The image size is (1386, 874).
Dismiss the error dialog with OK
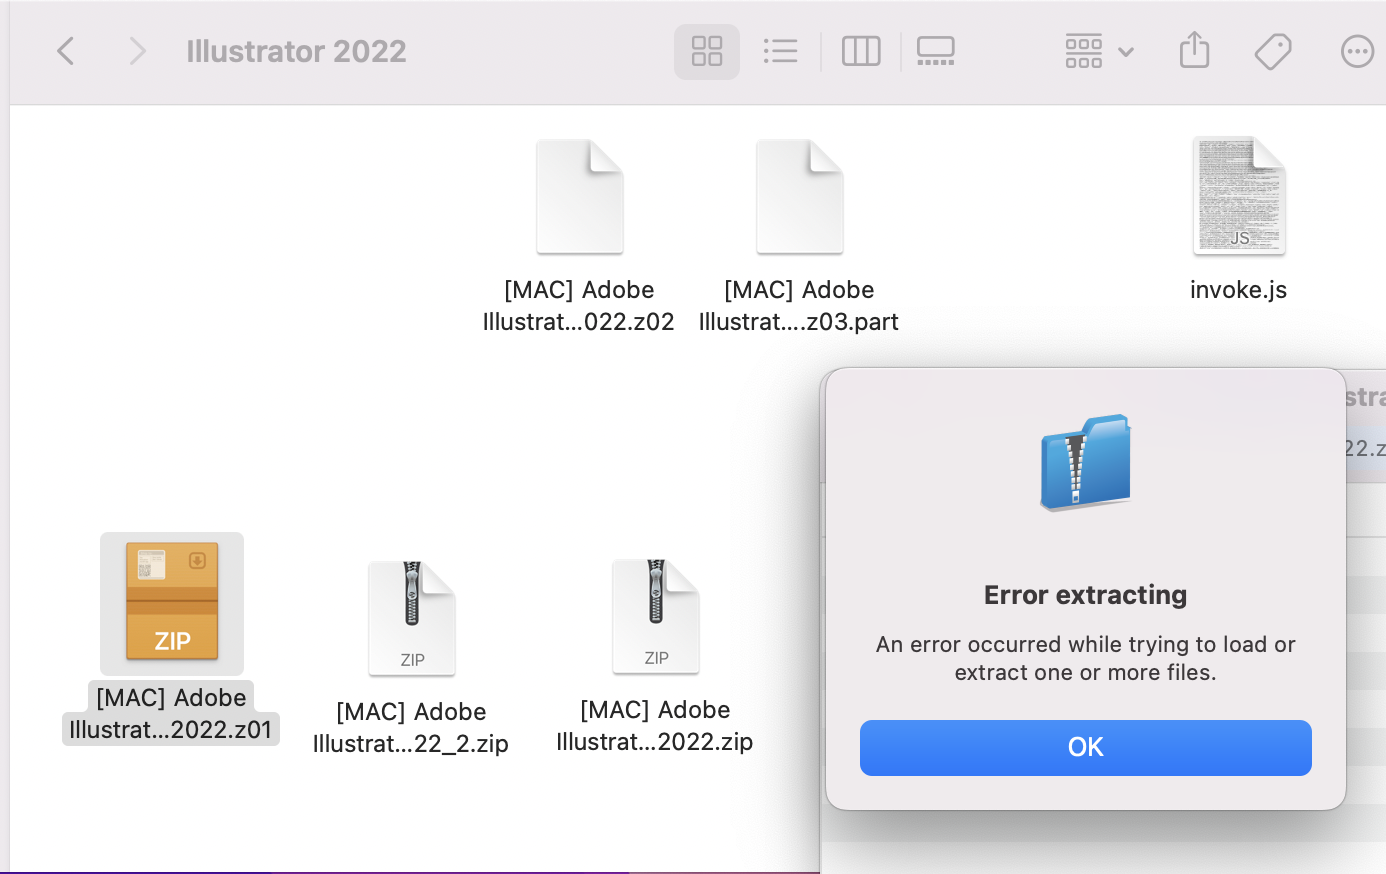point(1086,748)
